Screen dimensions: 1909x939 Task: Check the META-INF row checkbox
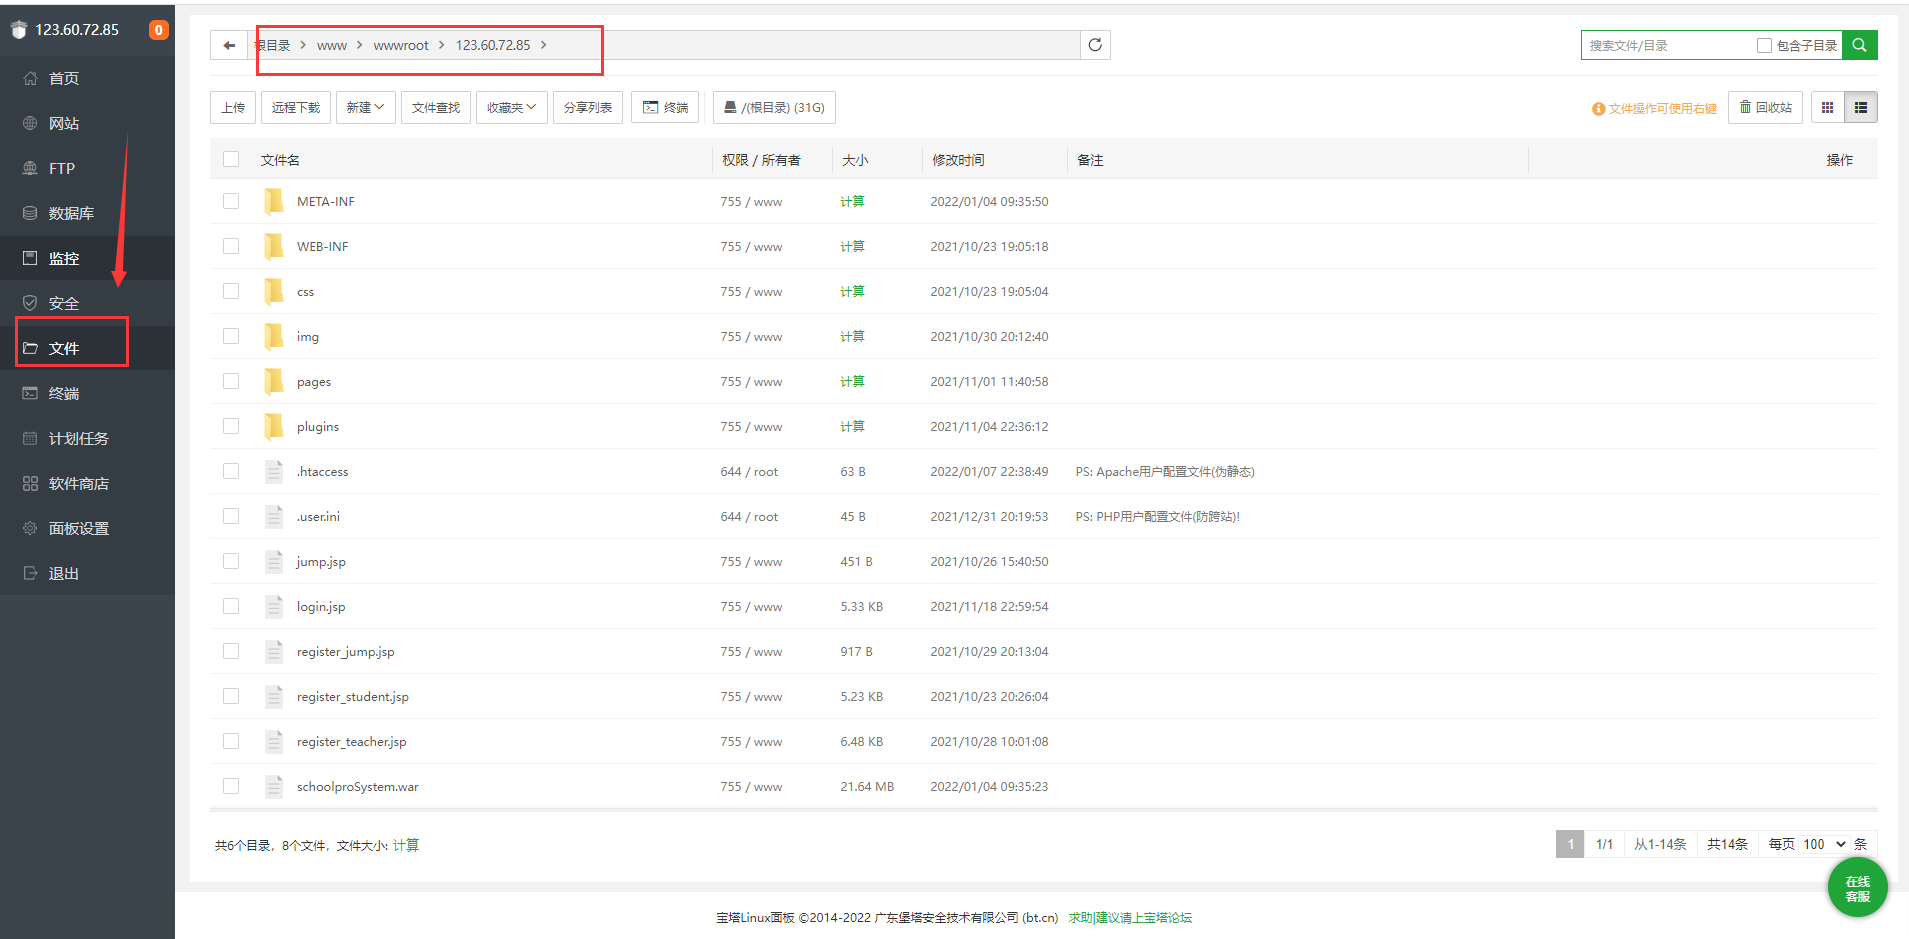[x=231, y=201]
